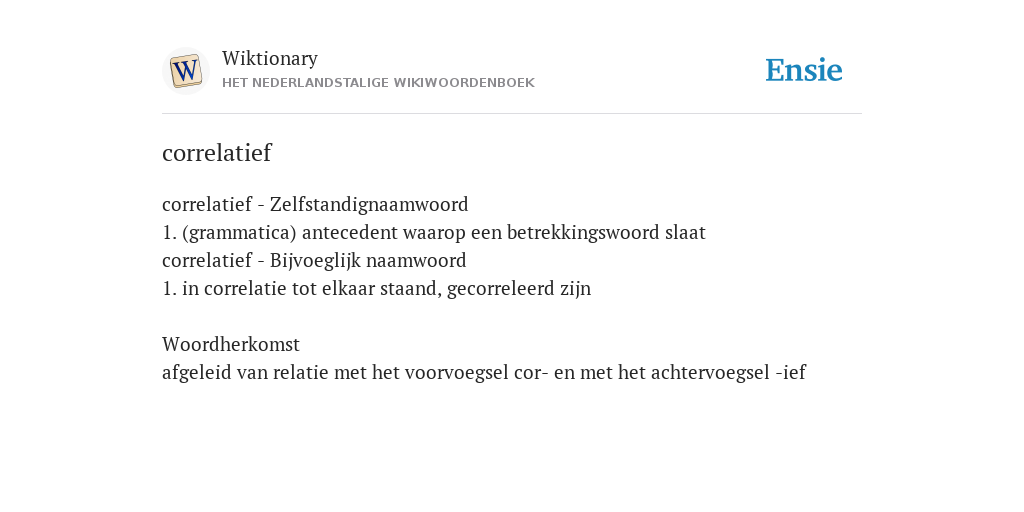Click the line correlatief - Bijvoeglijk naamwoord
This screenshot has width=1024, height=512.
314,261
